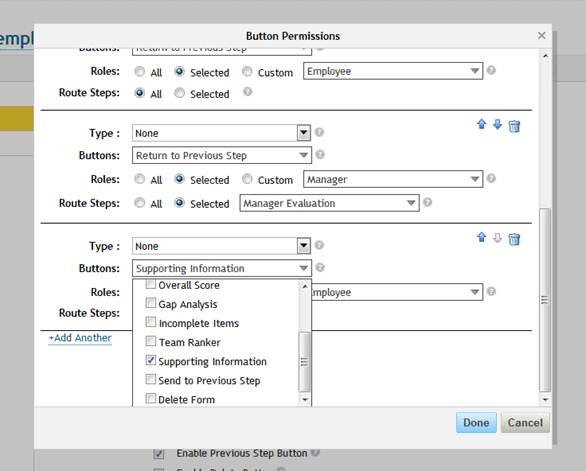Click the +Add Another link
This screenshot has height=471, width=586.
point(80,338)
